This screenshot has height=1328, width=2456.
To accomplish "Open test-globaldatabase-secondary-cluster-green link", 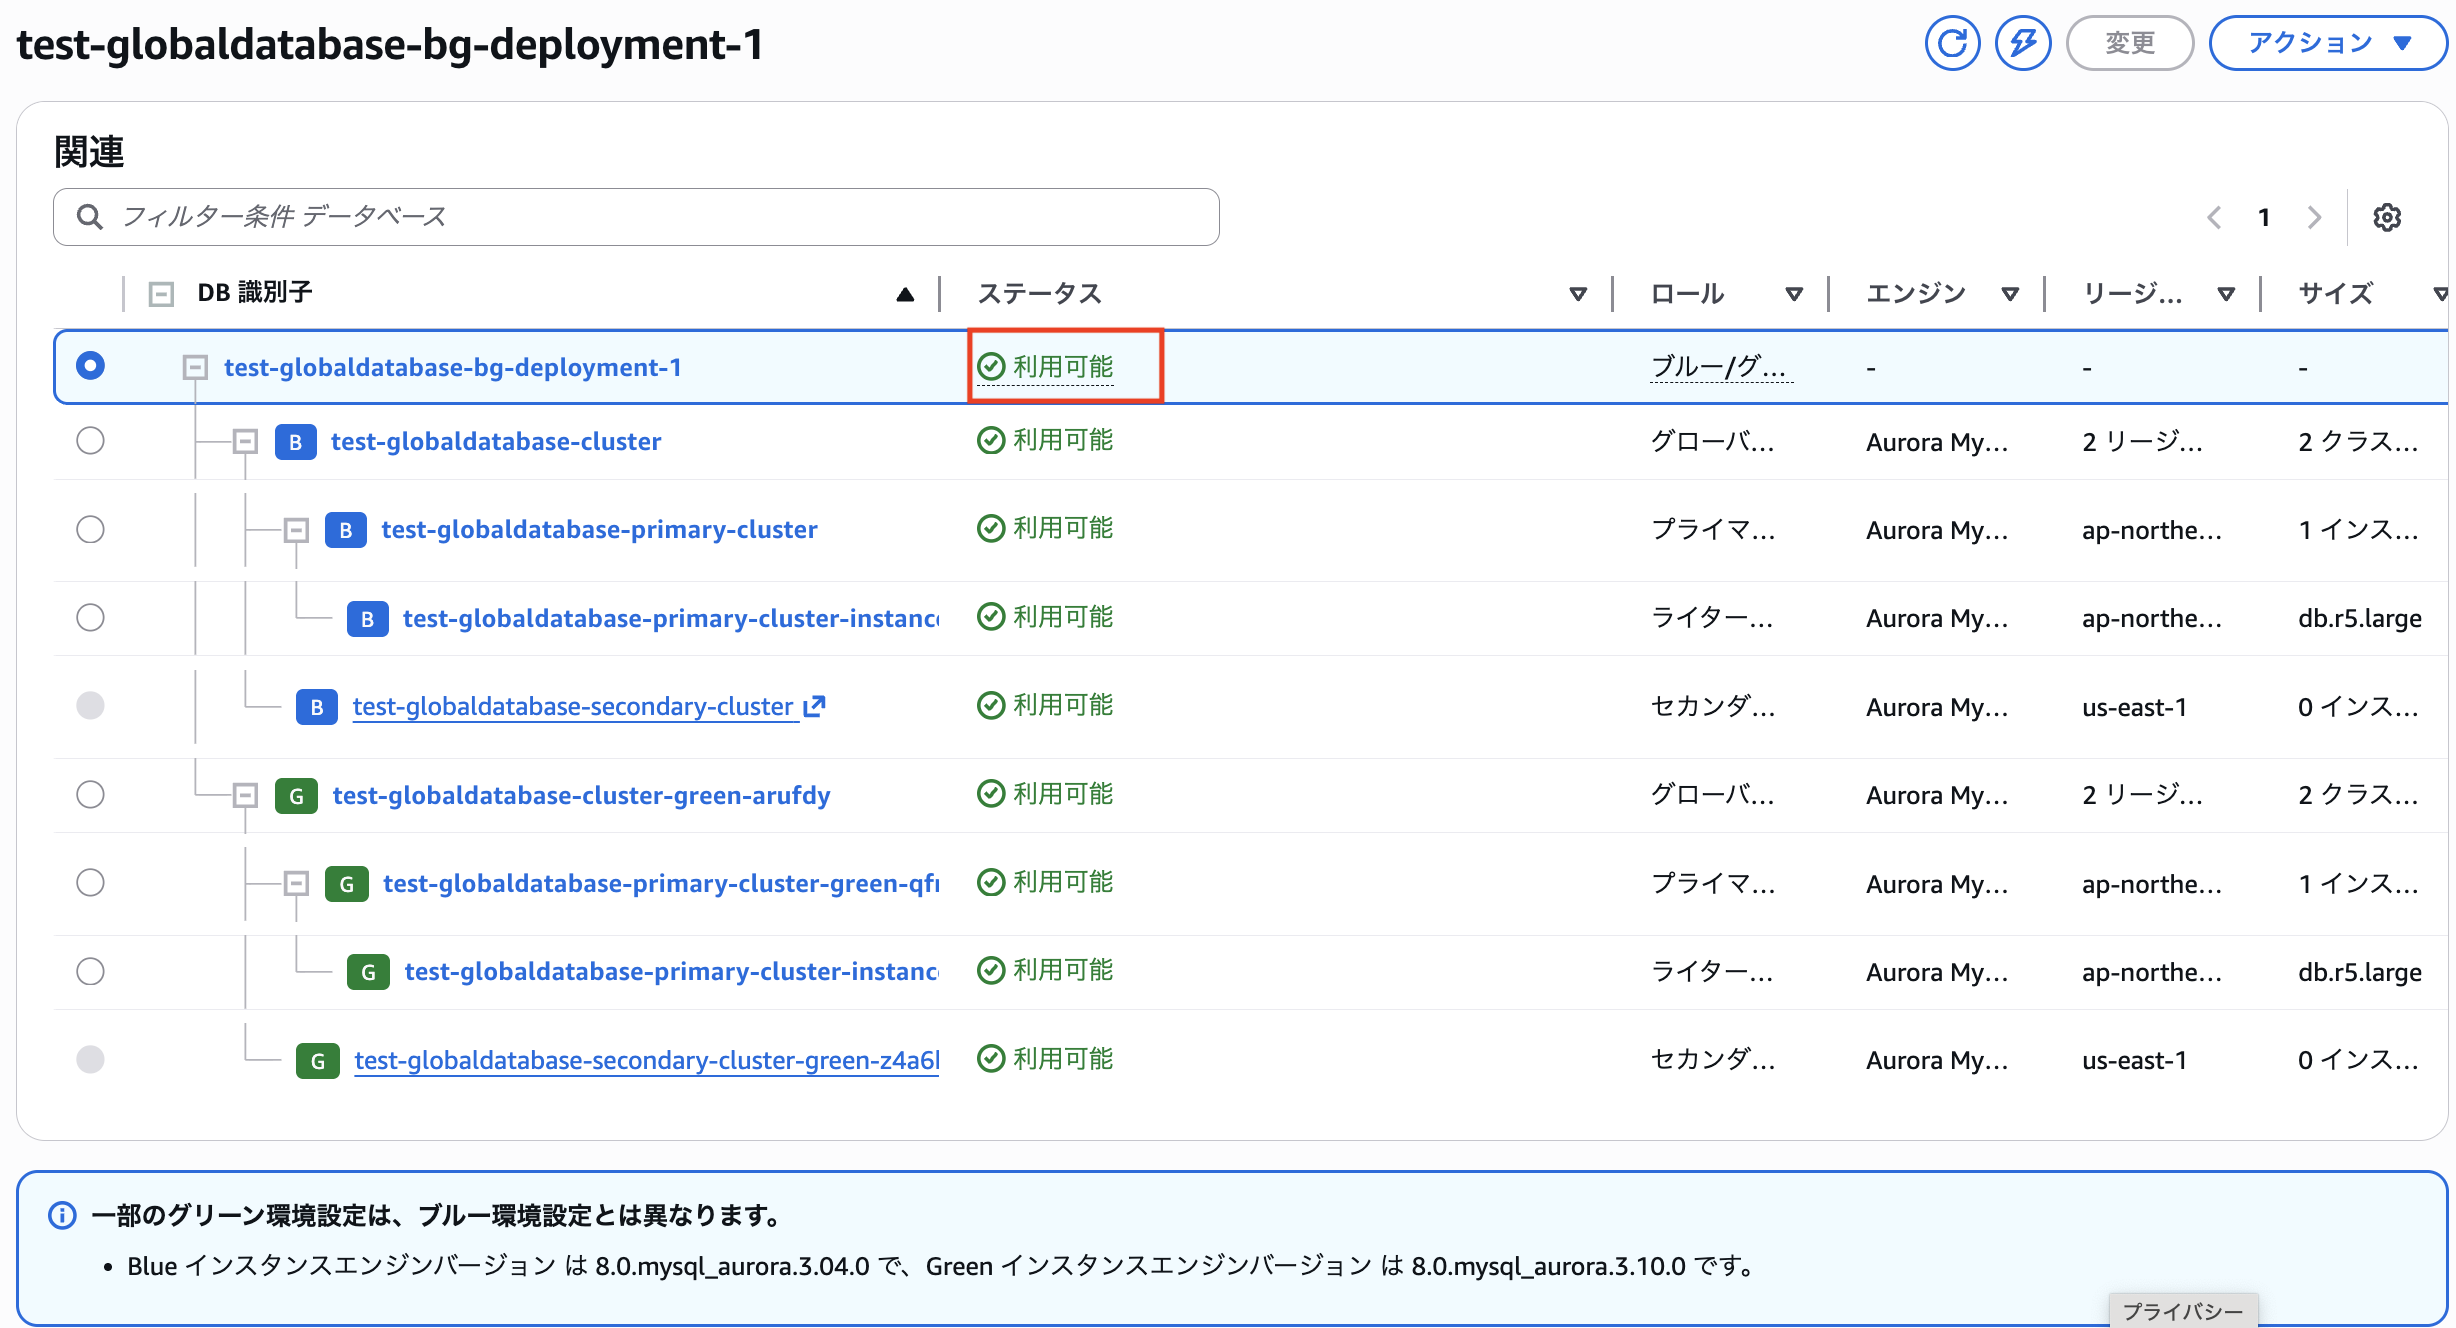I will coord(646,1060).
